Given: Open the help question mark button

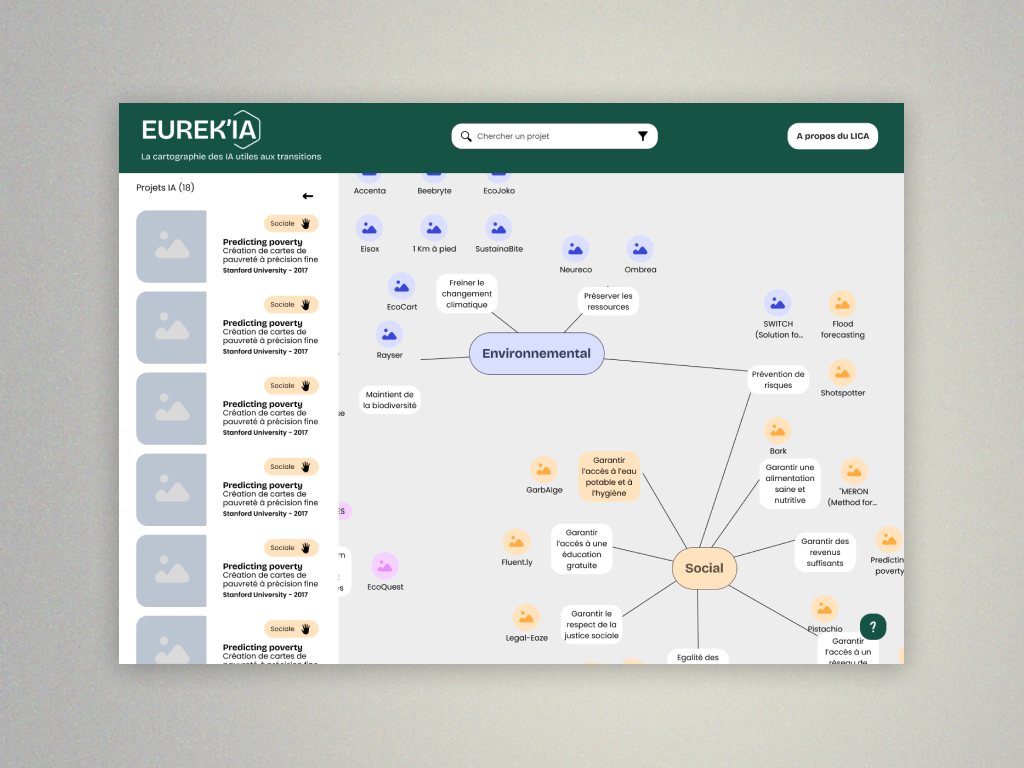Looking at the screenshot, I should tap(872, 626).
